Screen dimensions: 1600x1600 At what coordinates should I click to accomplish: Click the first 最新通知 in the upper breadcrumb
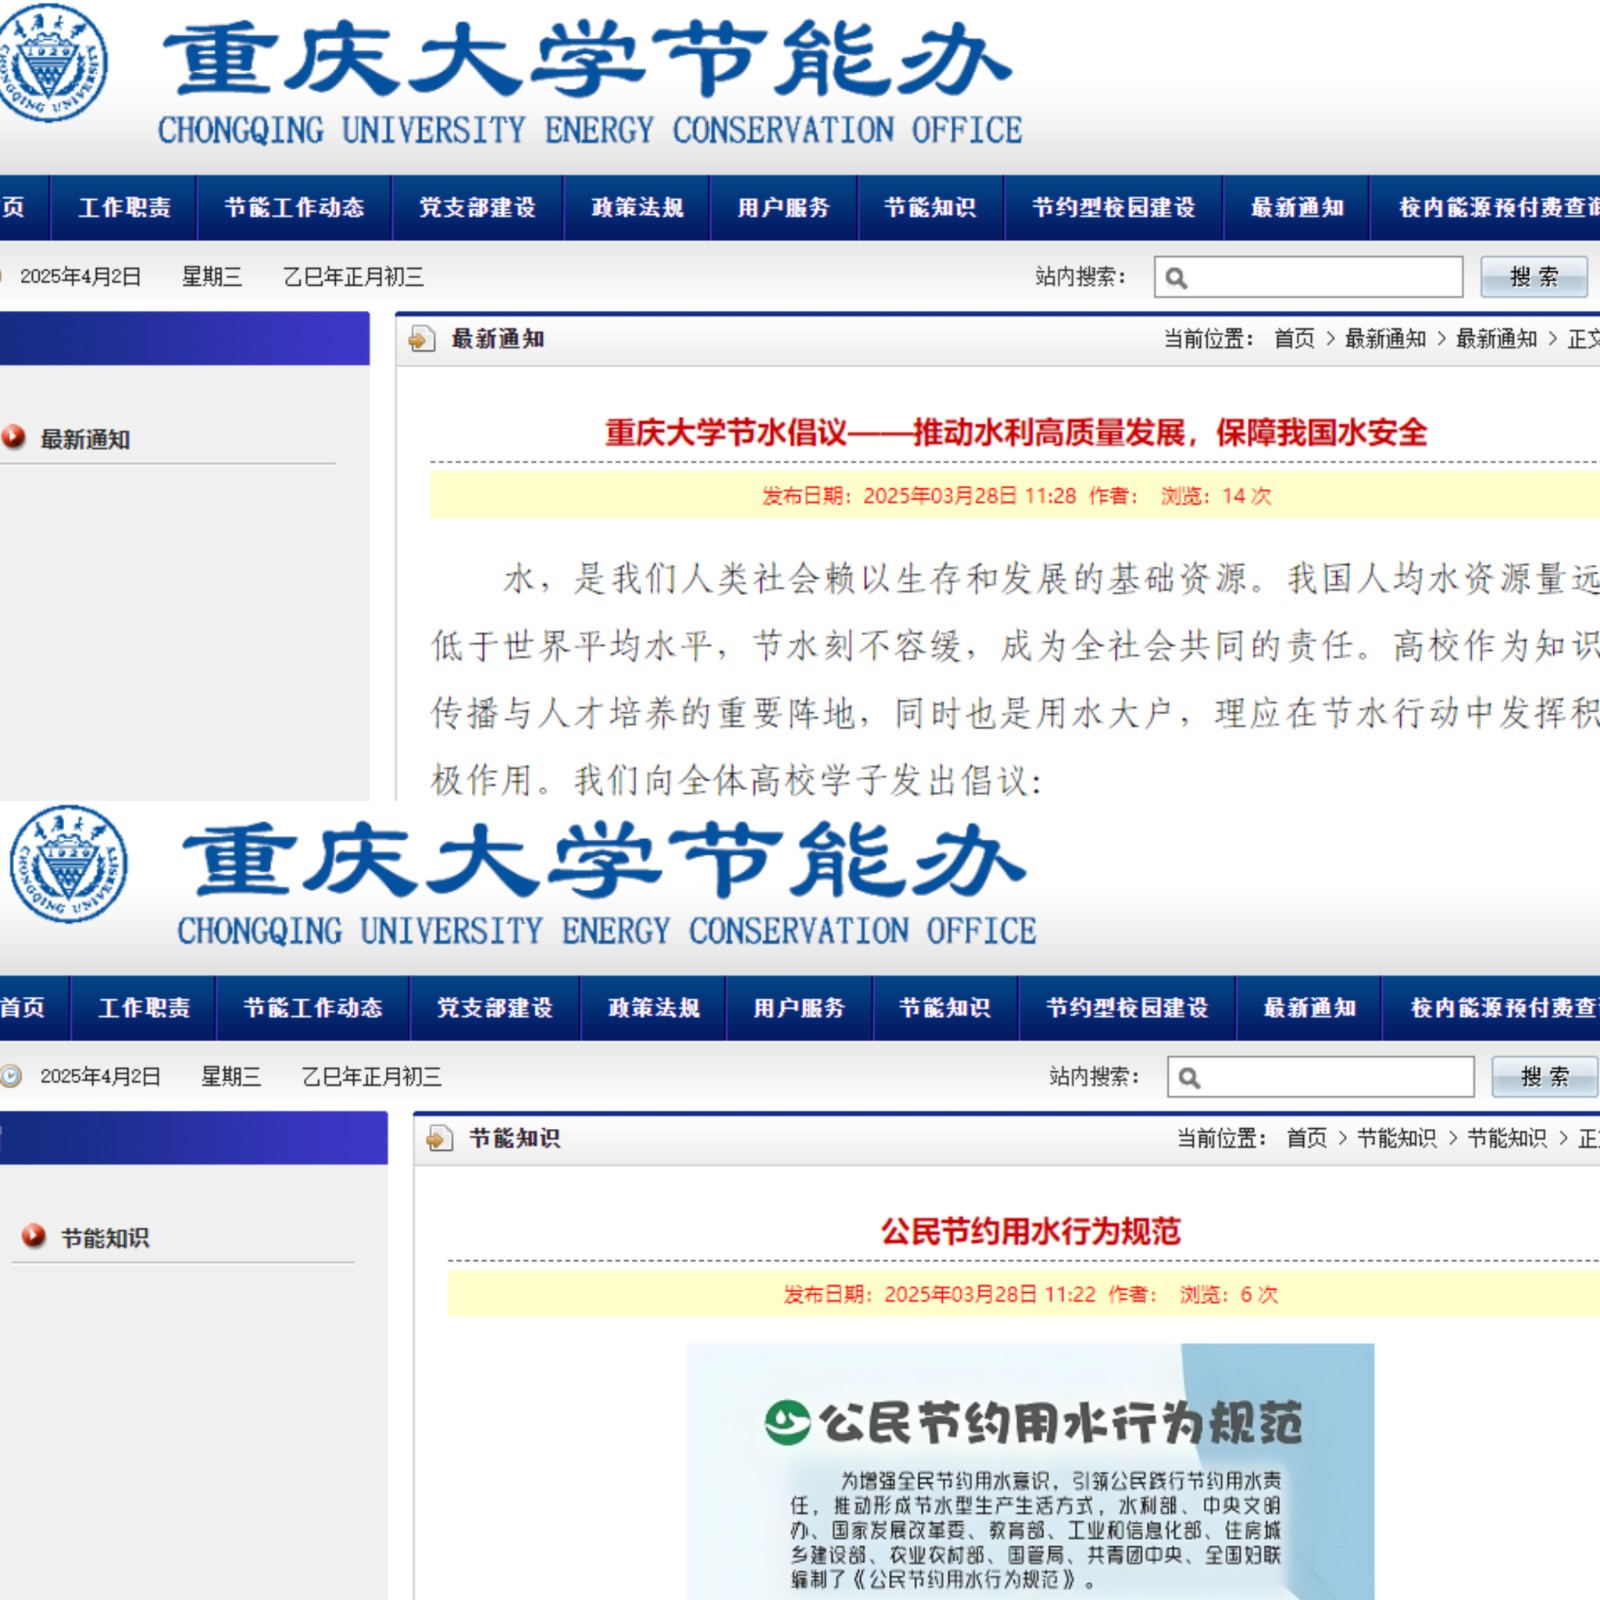[x=1385, y=339]
